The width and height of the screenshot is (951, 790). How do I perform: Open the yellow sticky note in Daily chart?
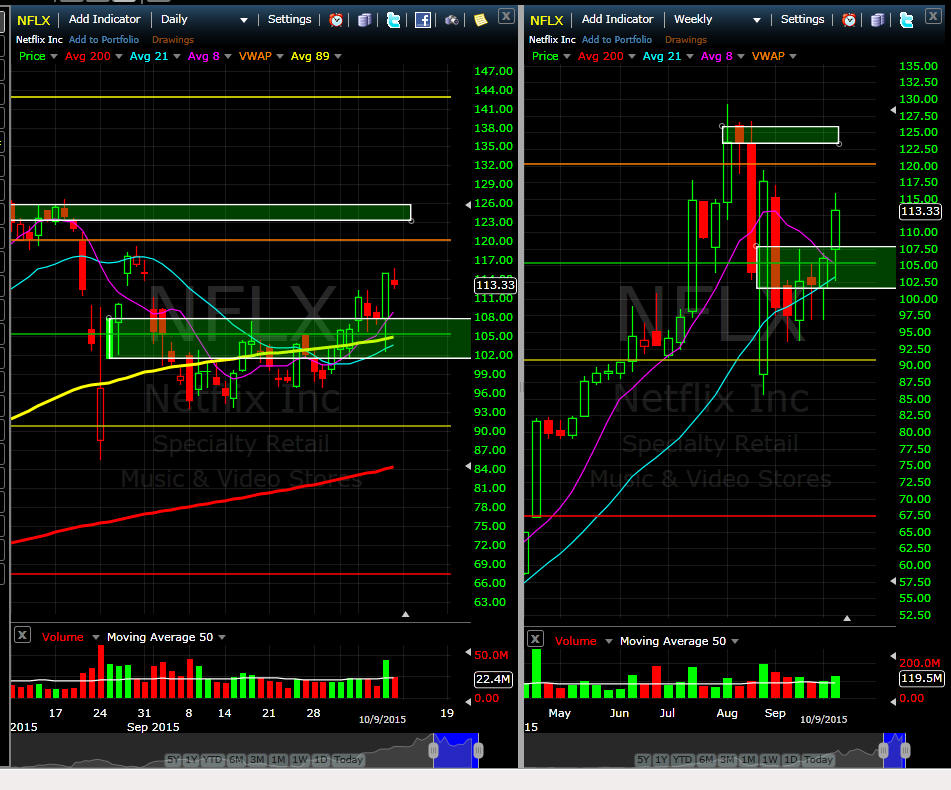(480, 20)
